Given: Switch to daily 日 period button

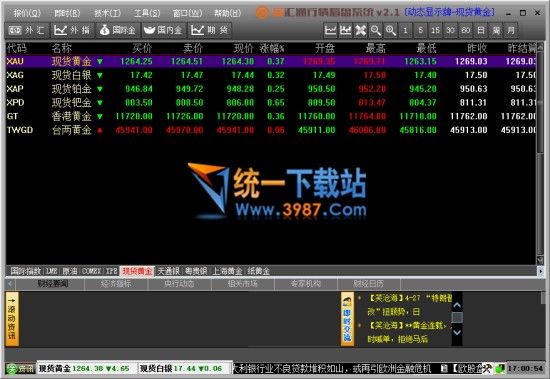Looking at the screenshot, I should pyautogui.click(x=481, y=31).
